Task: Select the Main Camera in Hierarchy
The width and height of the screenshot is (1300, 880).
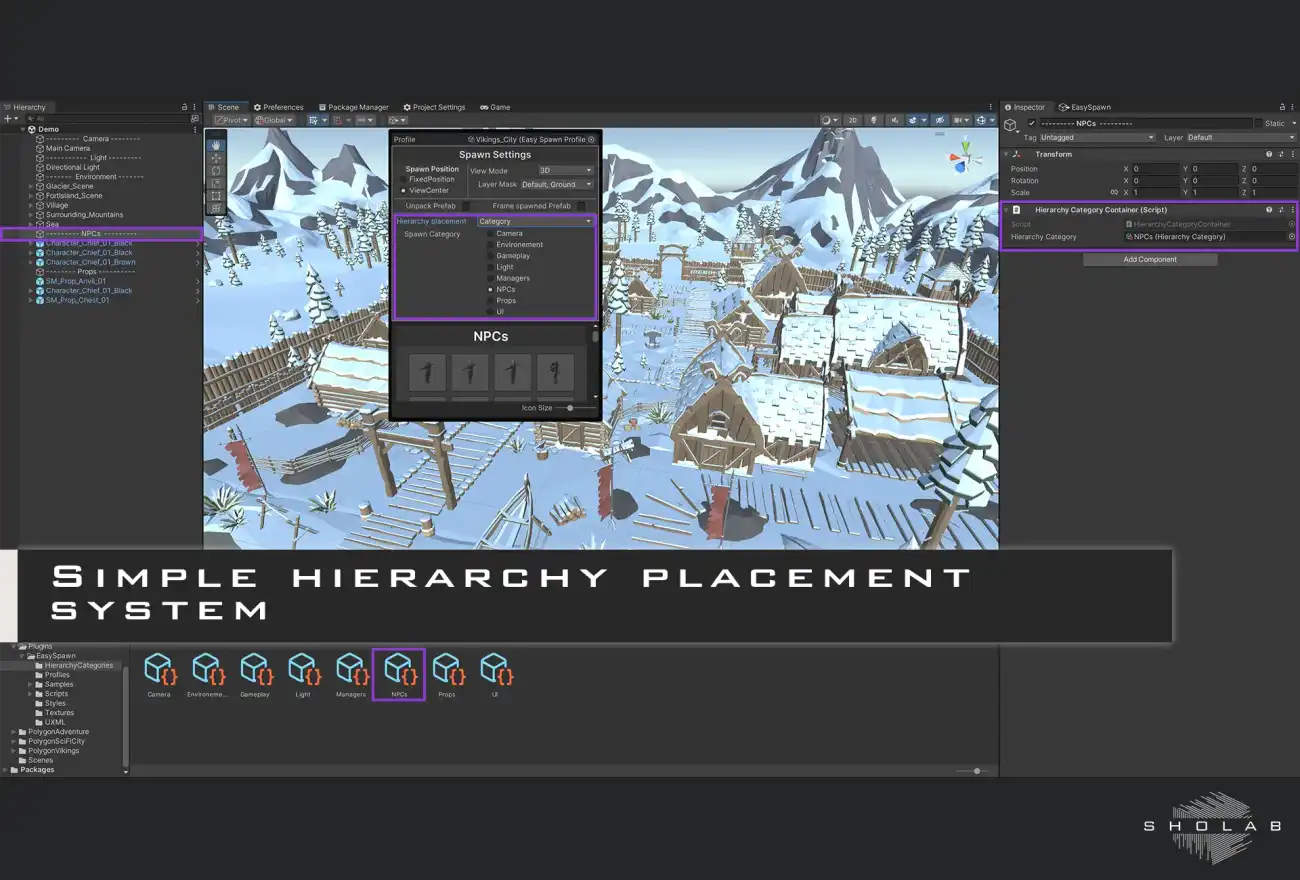Action: (68, 148)
